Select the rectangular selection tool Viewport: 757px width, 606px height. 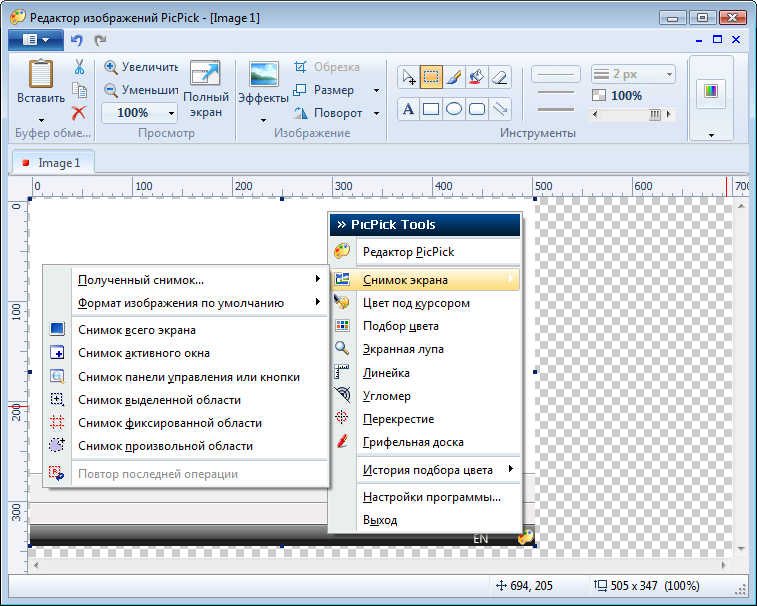(431, 77)
